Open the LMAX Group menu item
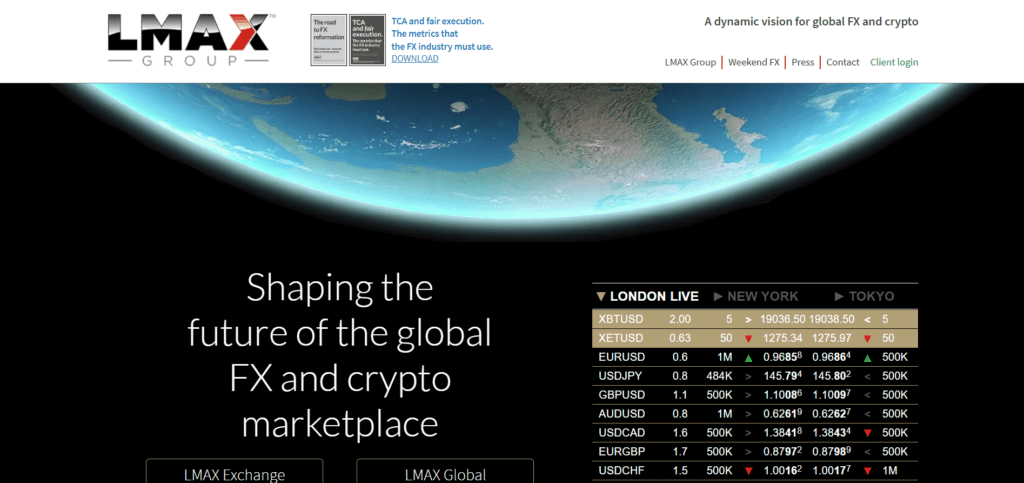Image resolution: width=1024 pixels, height=483 pixels. (x=690, y=62)
